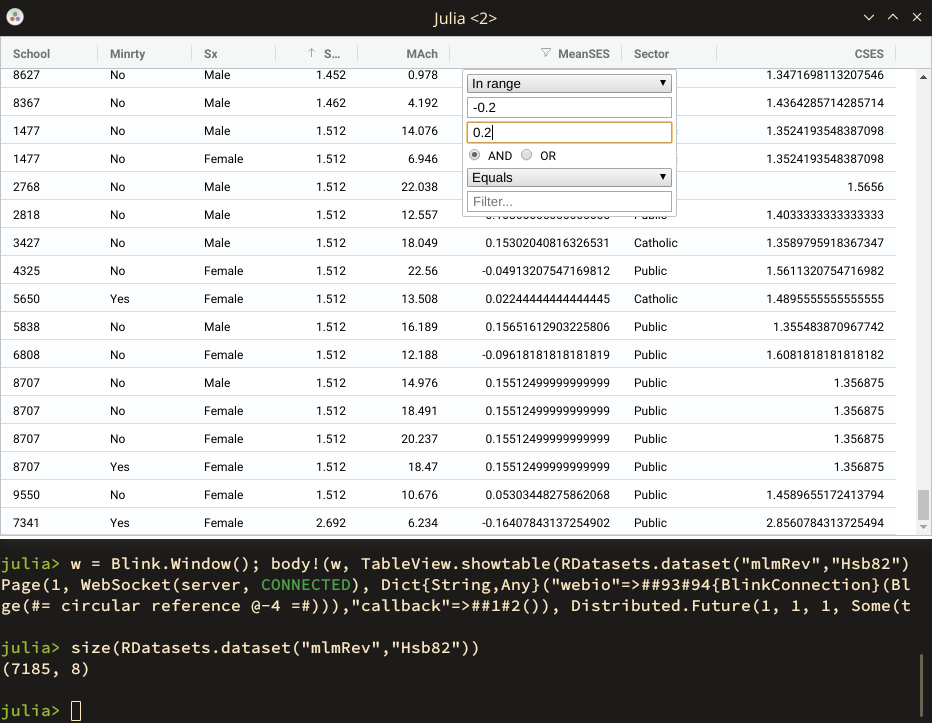The image size is (932, 723).
Task: Open the 'Equals' second condition dropdown
Action: point(569,177)
